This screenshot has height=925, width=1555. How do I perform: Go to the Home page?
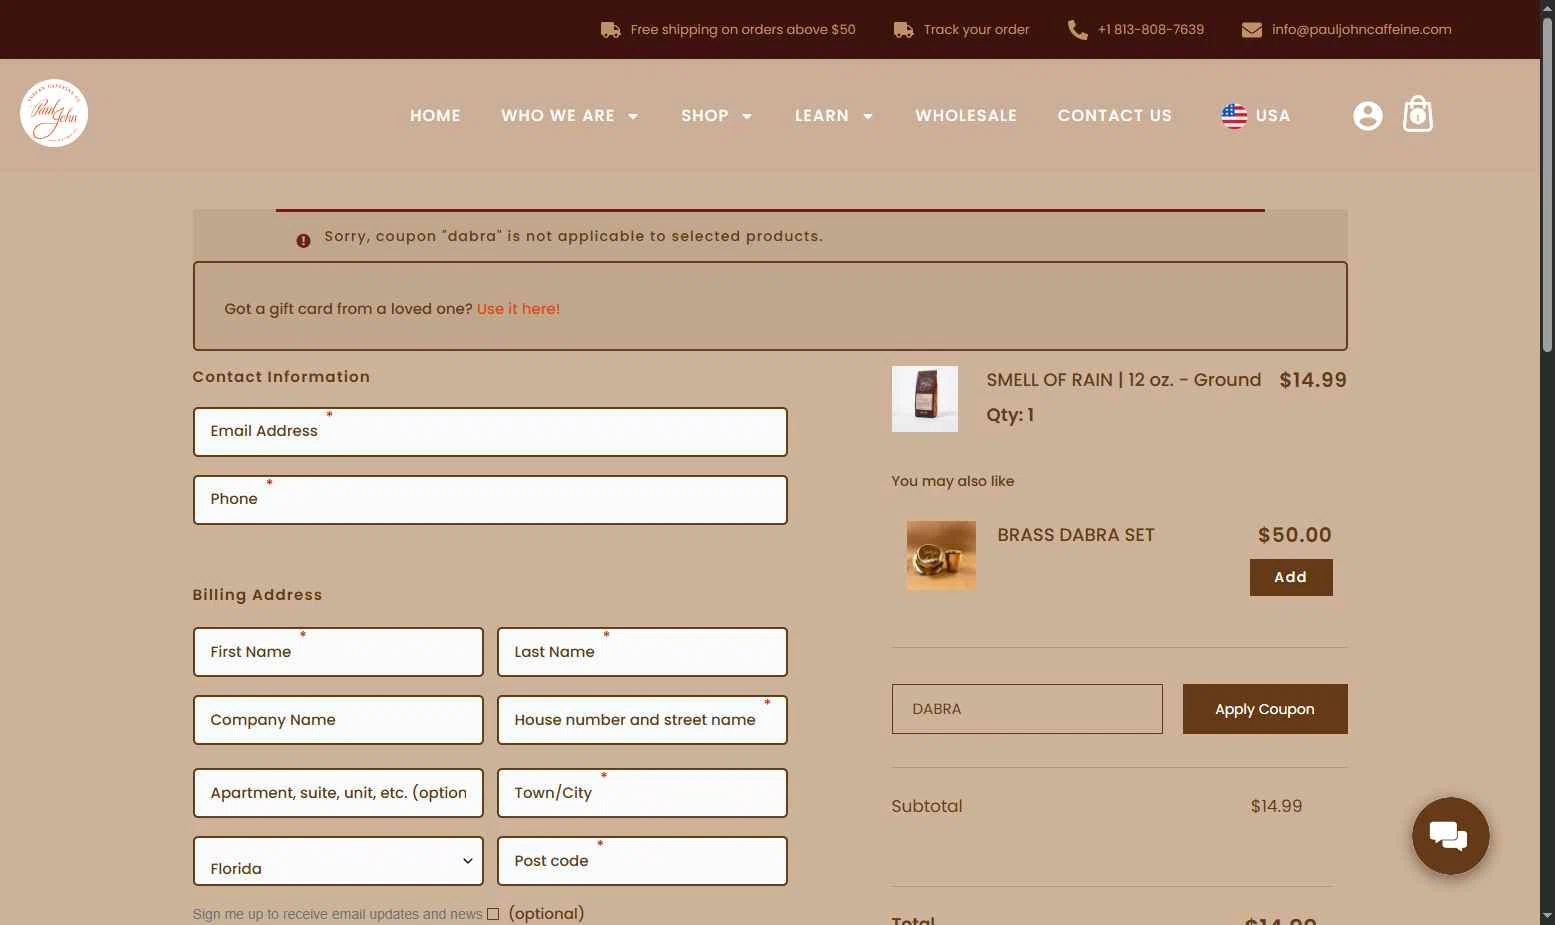[435, 116]
